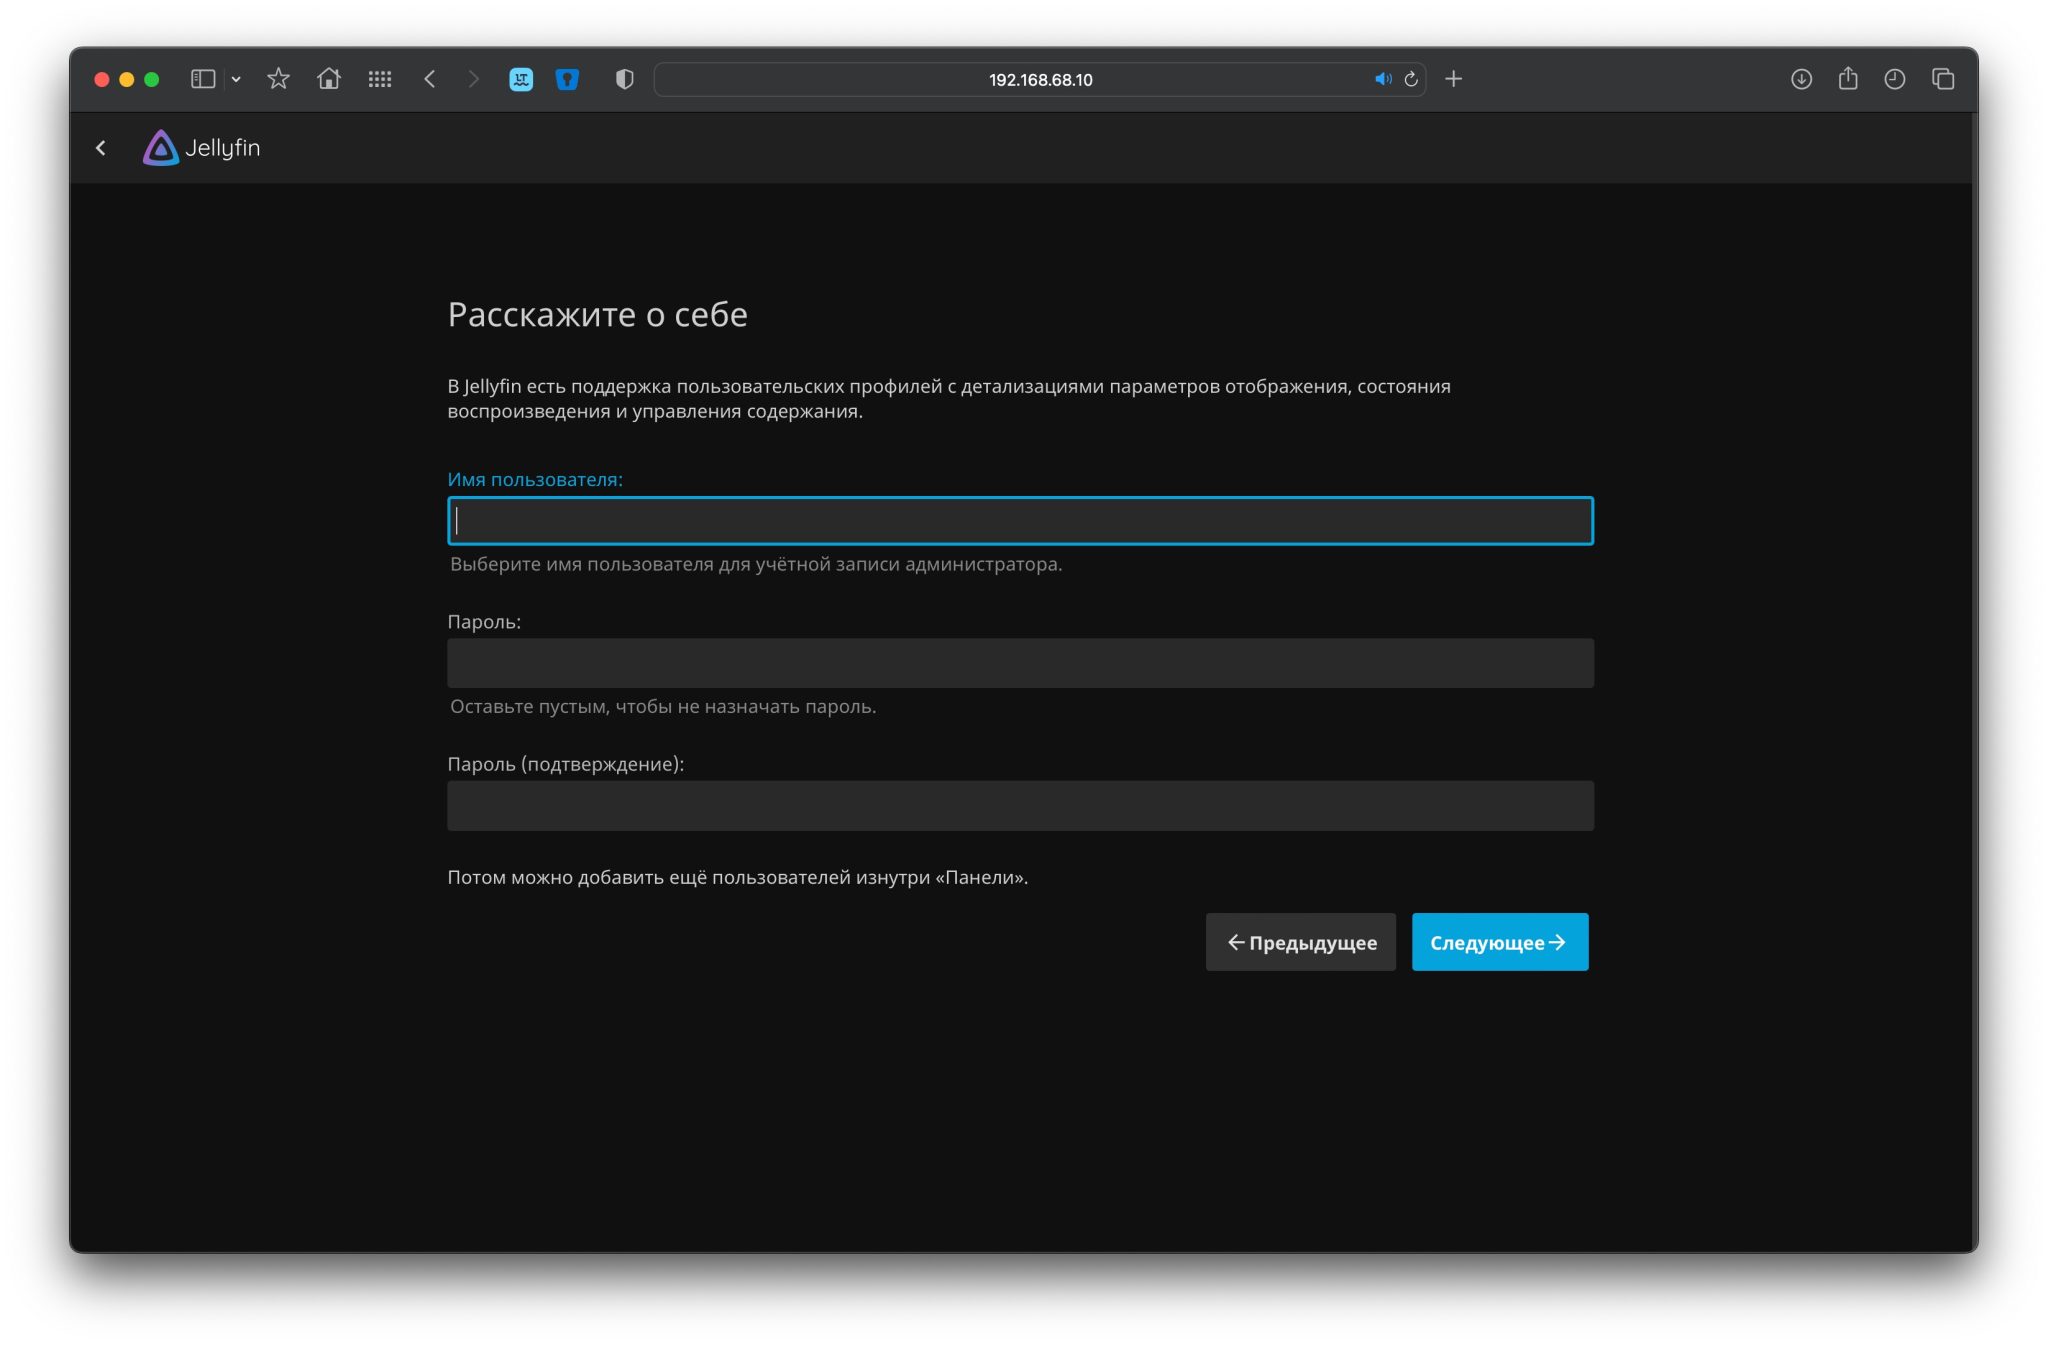Open sidebar options dropdown chevron
Image resolution: width=2048 pixels, height=1345 pixels.
tap(236, 79)
